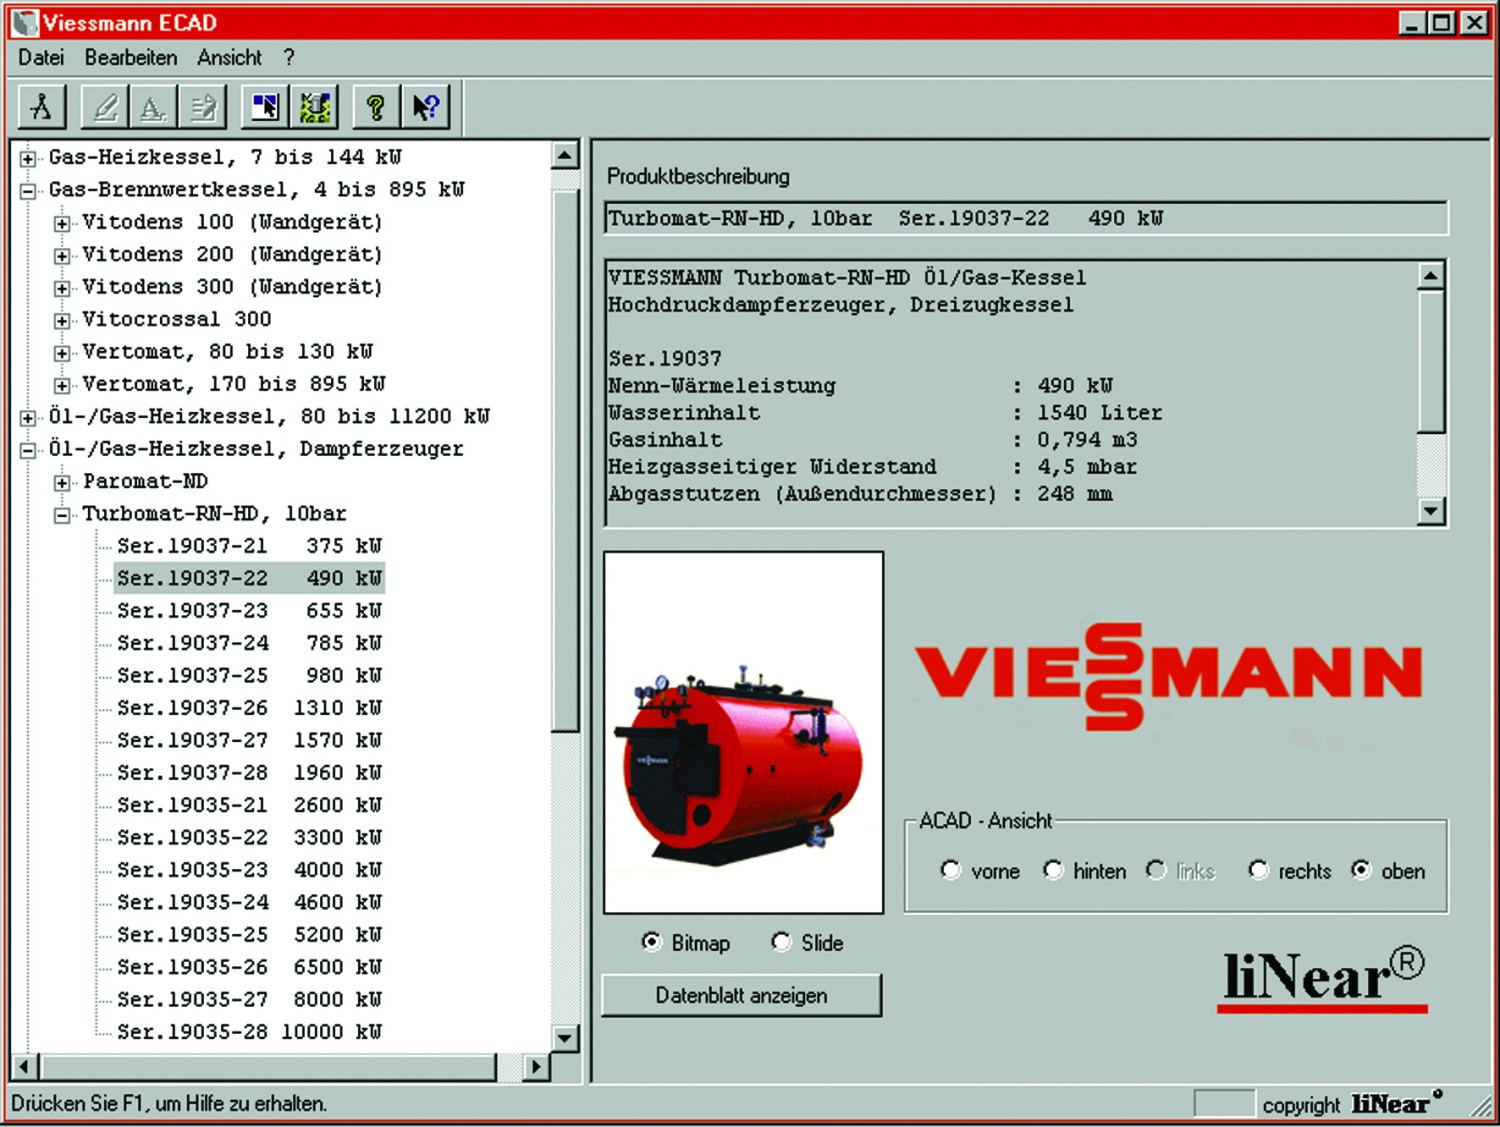1500x1127 pixels.
Task: Click the Datenblatt anzeigen button
Action: point(741,995)
